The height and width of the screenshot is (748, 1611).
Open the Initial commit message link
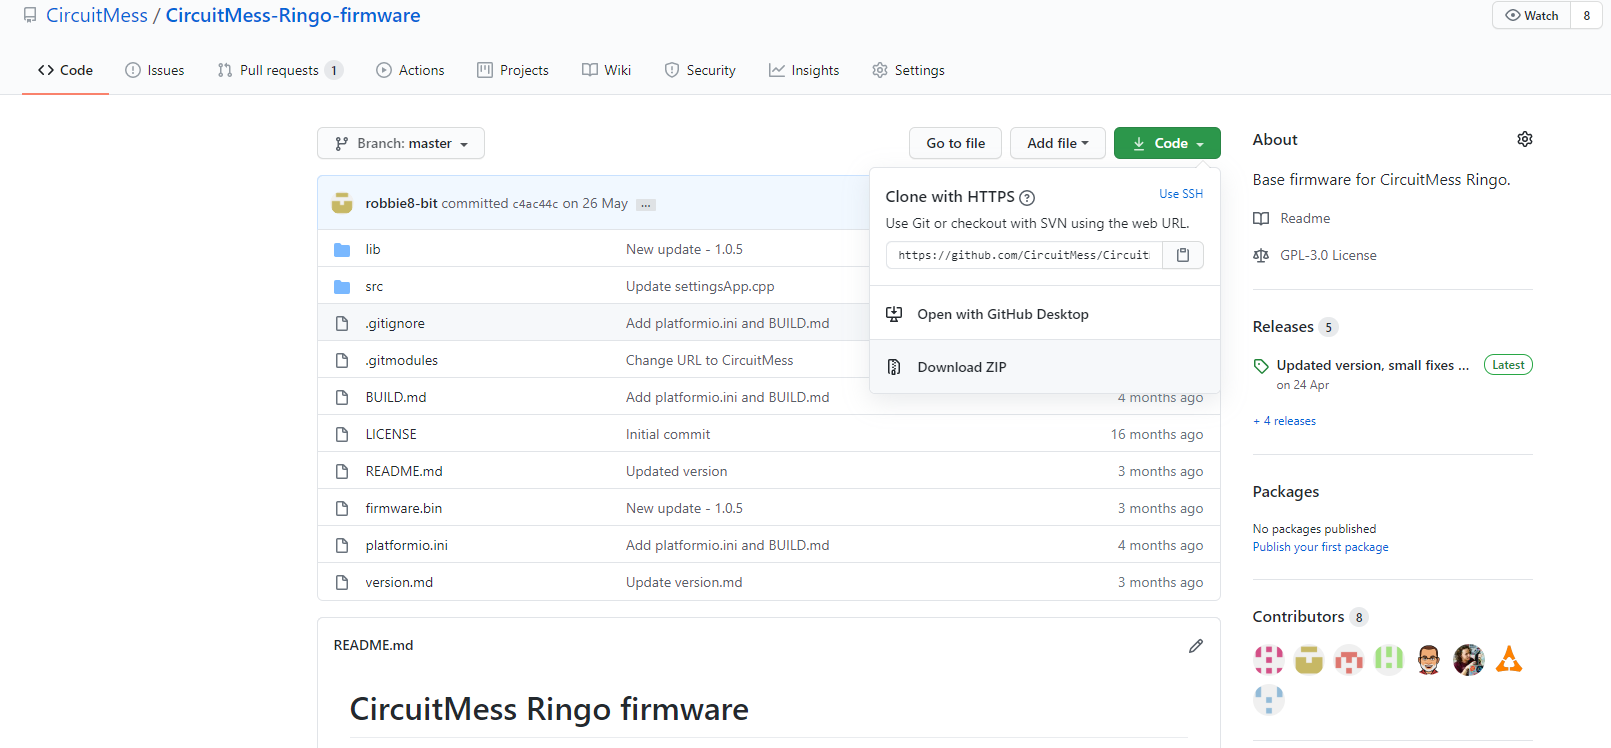(x=668, y=435)
